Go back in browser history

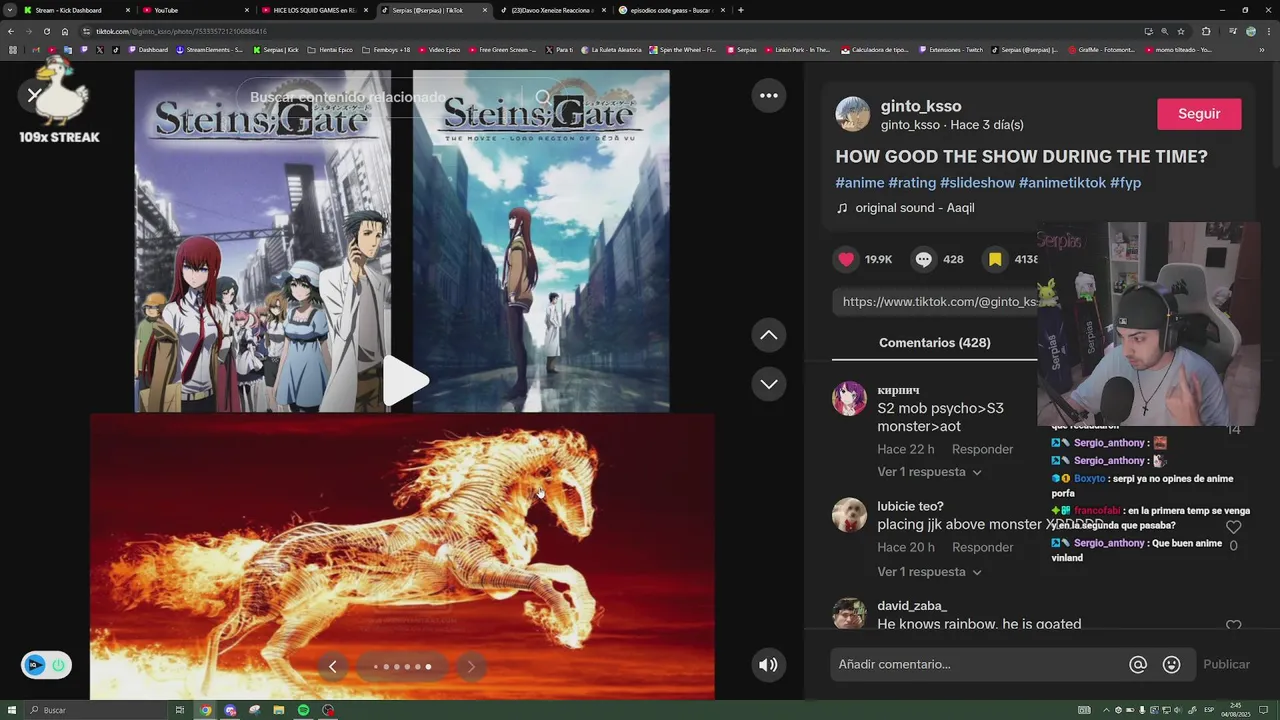coord(11,31)
